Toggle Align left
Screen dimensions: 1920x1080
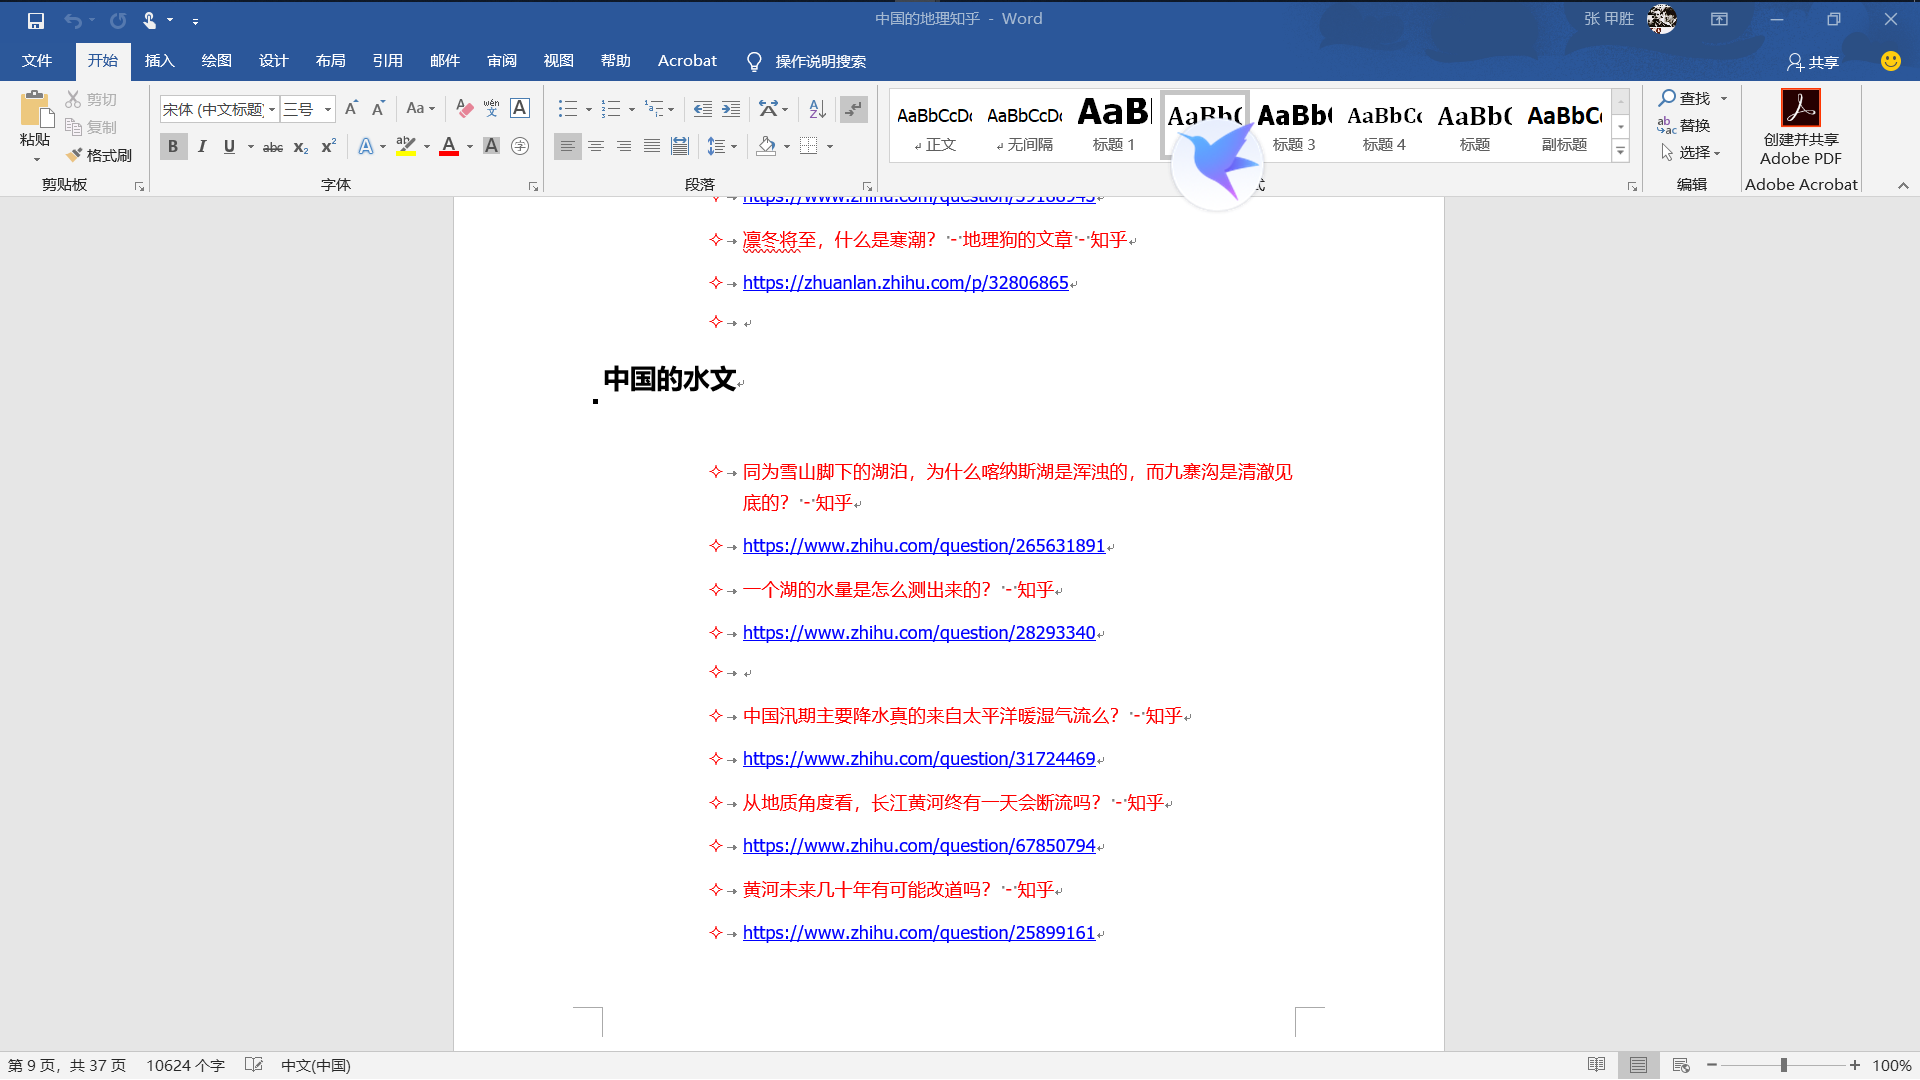pos(567,147)
